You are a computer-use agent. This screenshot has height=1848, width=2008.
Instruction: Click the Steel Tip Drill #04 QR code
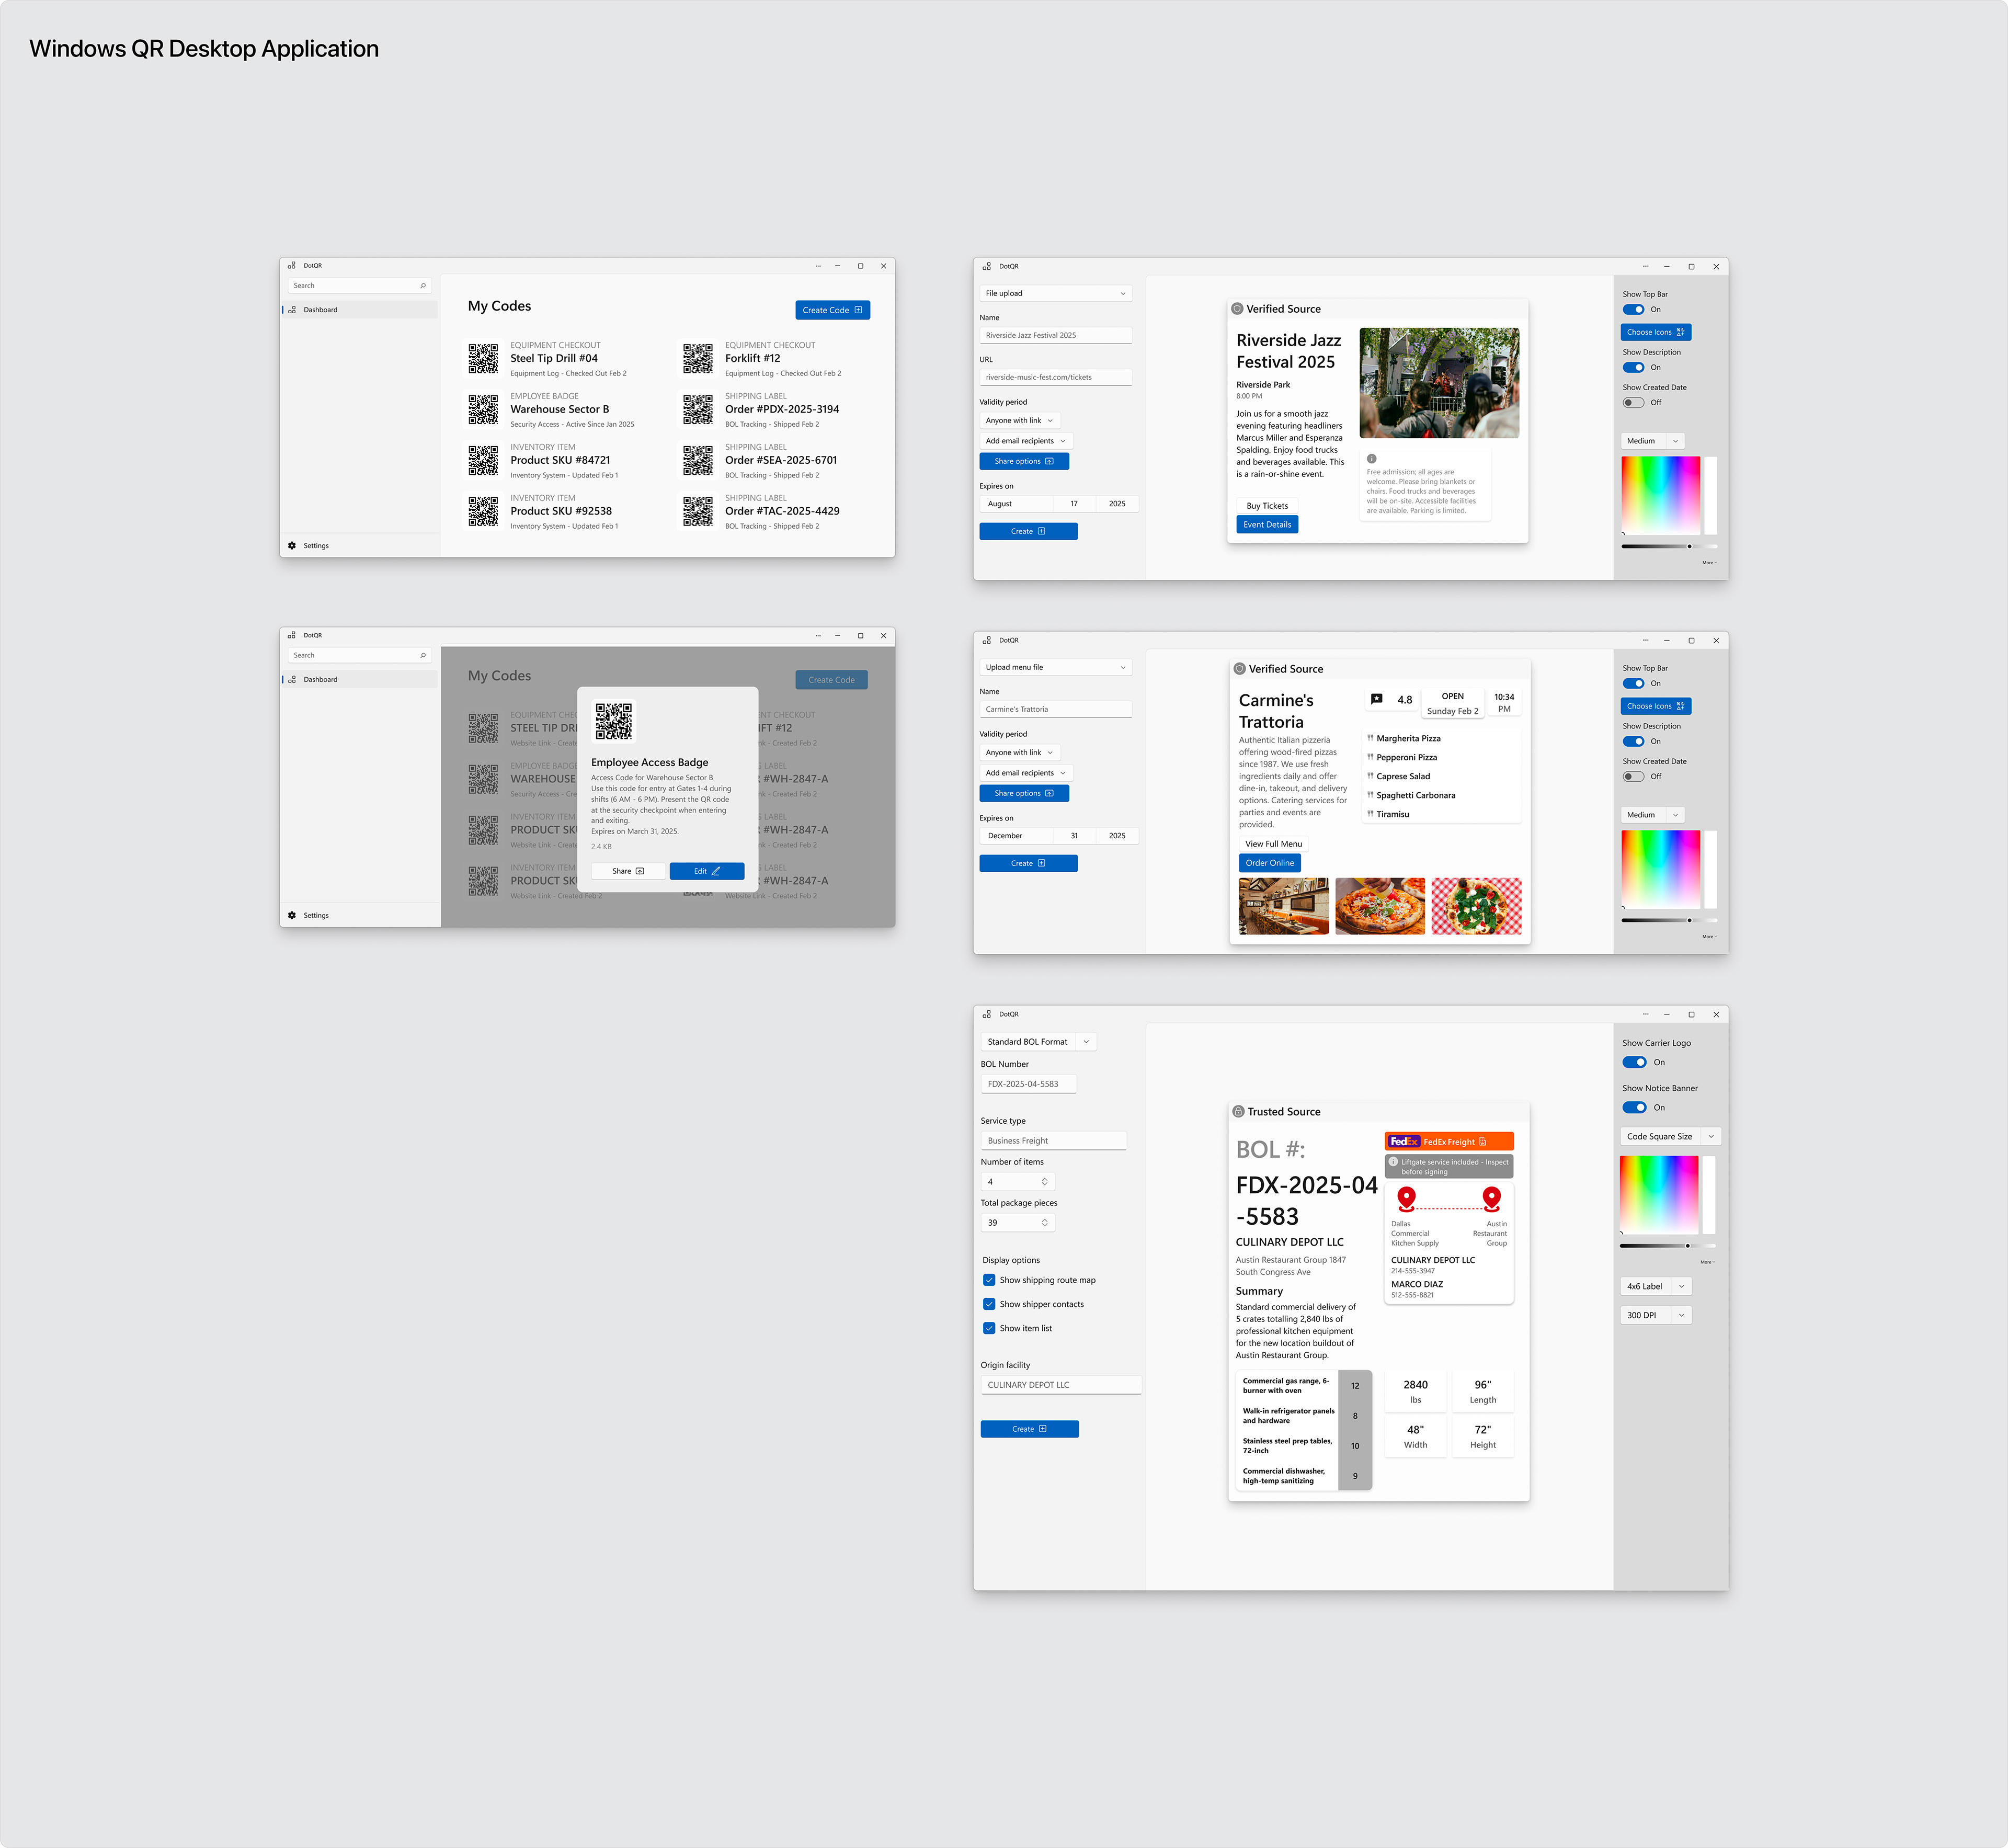click(483, 358)
